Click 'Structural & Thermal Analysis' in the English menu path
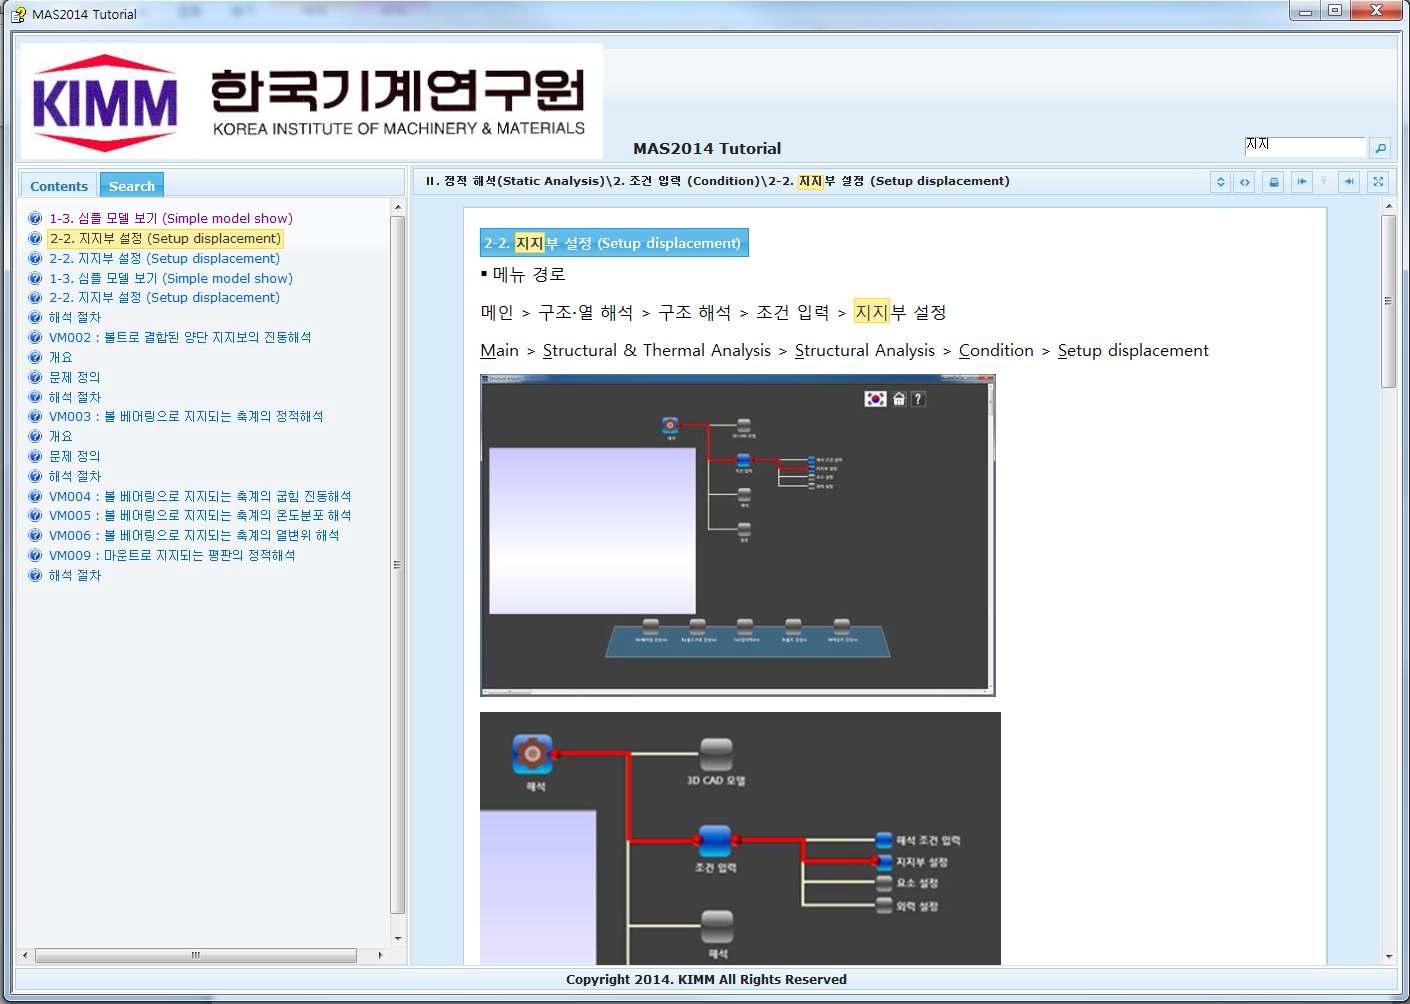This screenshot has height=1004, width=1410. point(656,350)
